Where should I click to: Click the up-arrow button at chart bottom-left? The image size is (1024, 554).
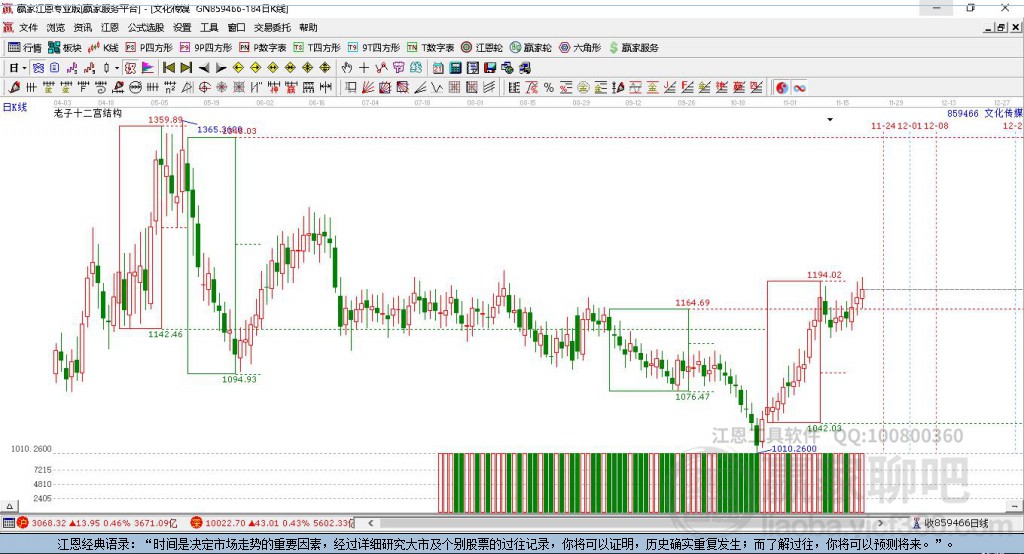coord(9,506)
